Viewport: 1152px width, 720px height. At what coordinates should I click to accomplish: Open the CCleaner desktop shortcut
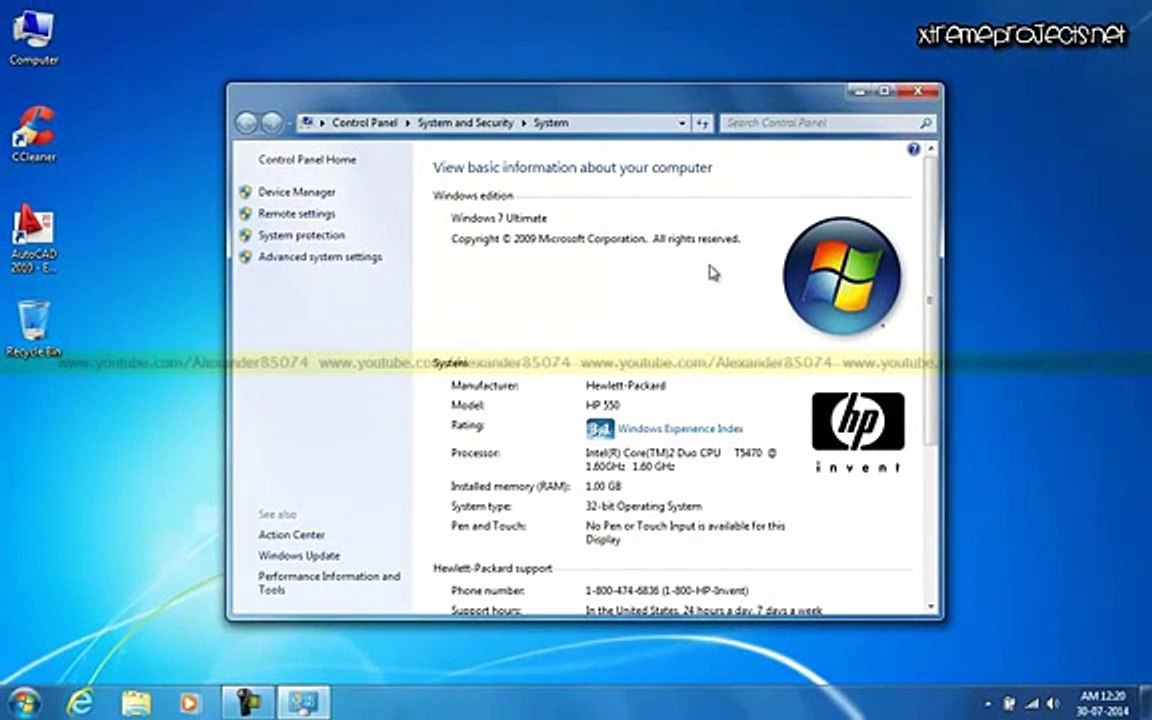pos(33,134)
